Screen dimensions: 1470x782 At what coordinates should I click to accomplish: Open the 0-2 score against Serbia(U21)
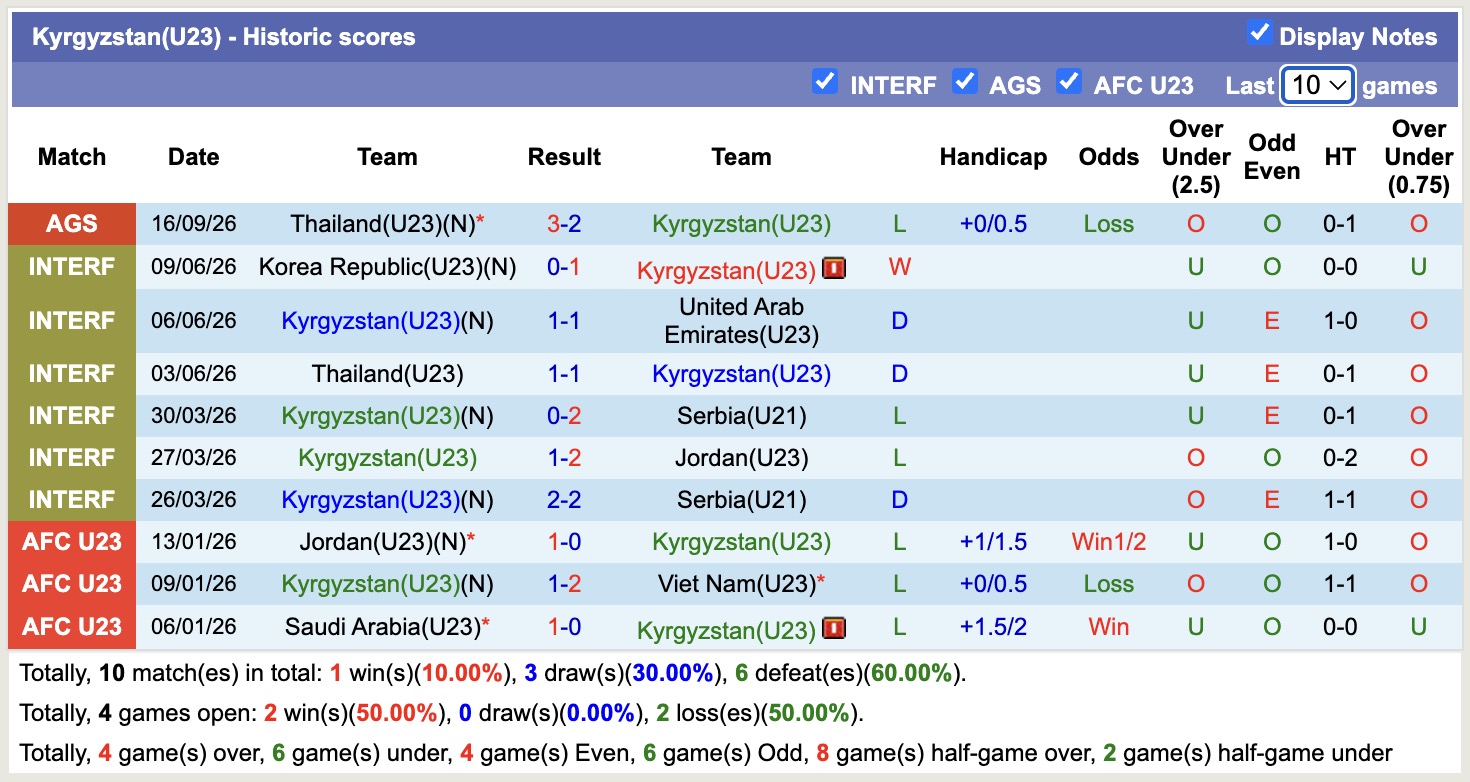click(x=564, y=416)
